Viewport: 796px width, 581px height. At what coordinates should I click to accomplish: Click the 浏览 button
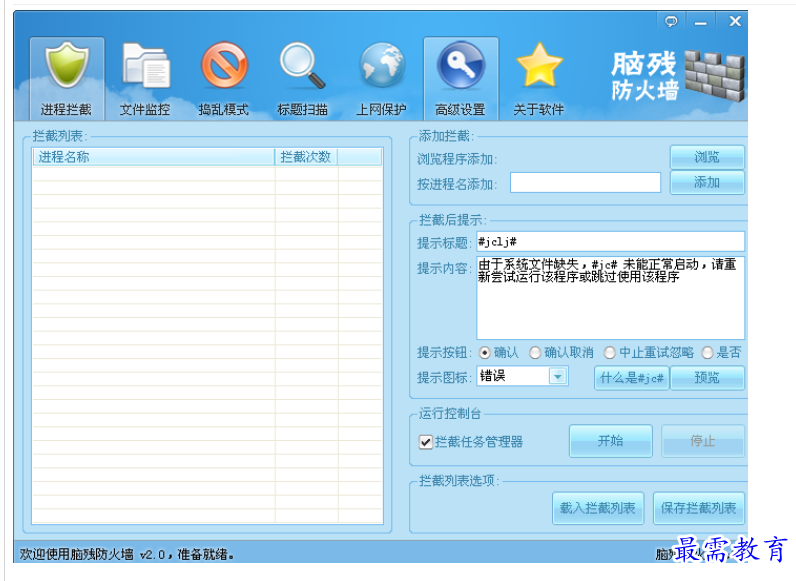(x=707, y=157)
